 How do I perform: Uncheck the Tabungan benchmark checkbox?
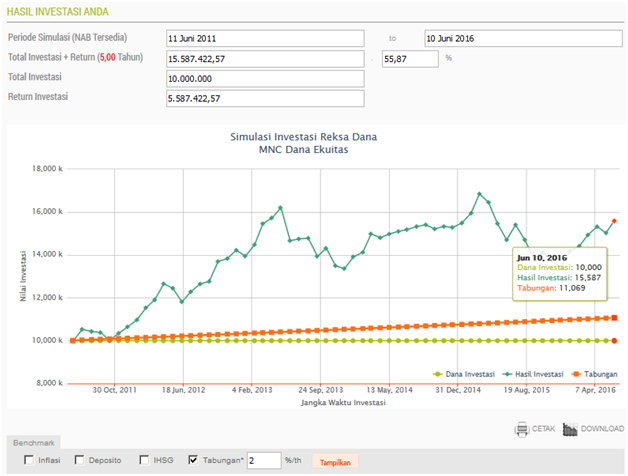click(193, 460)
